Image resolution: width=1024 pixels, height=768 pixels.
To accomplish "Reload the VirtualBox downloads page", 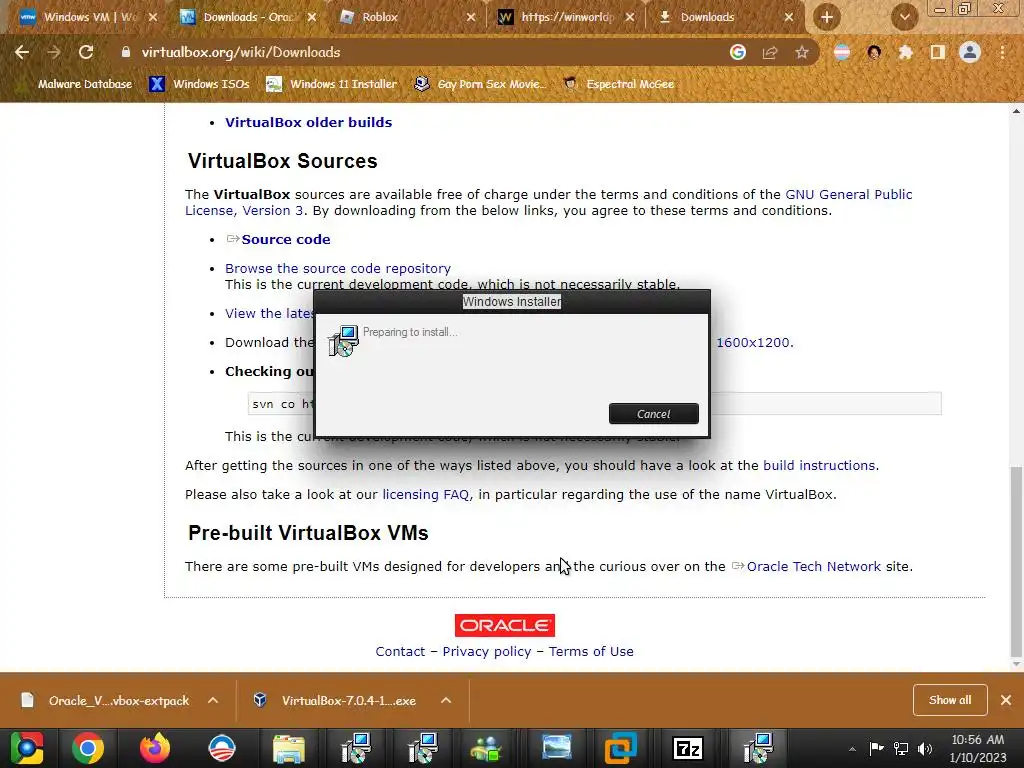I will pyautogui.click(x=86, y=52).
